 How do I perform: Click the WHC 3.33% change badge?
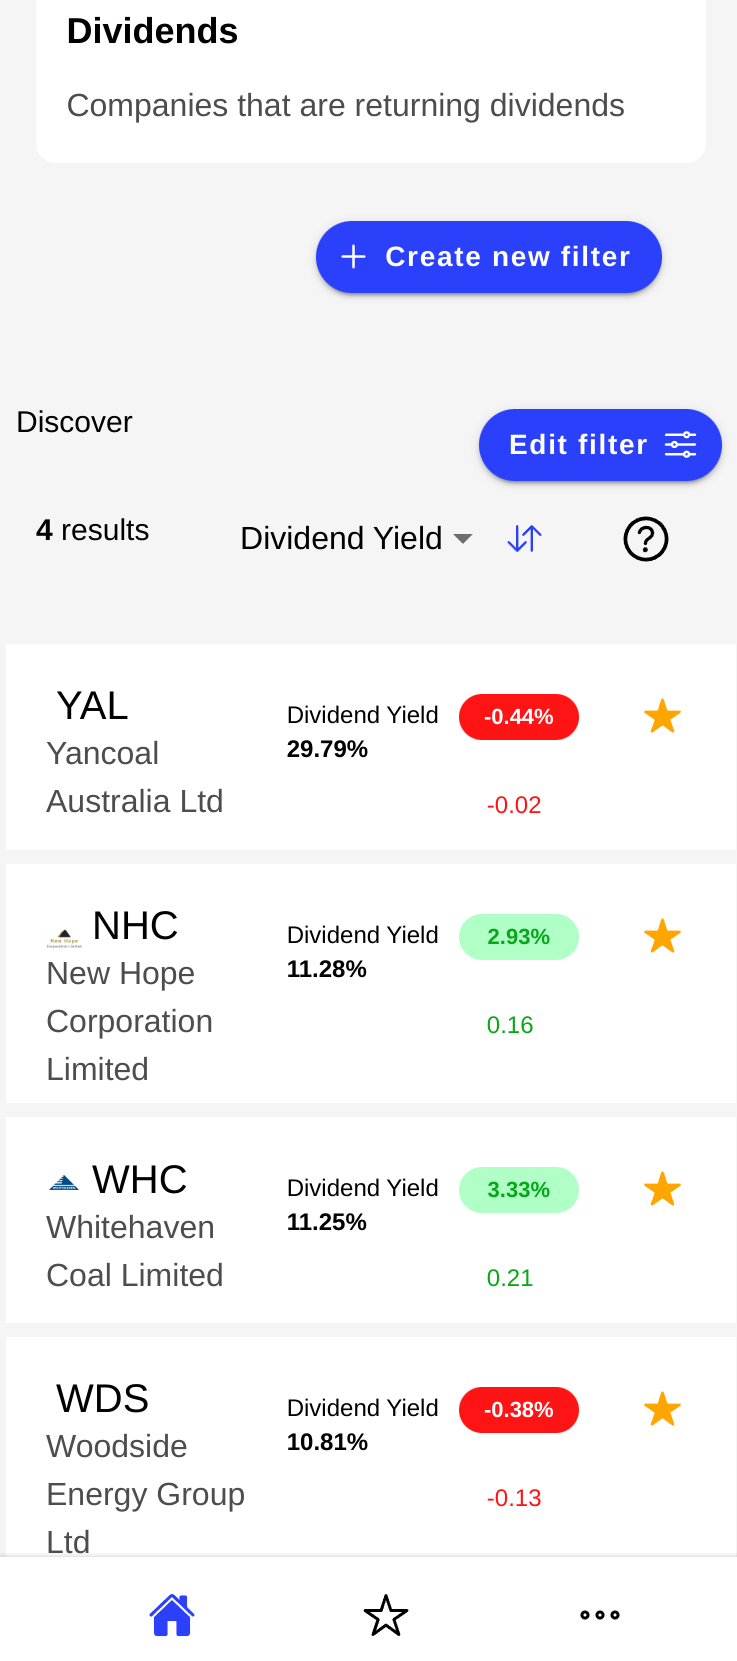[x=518, y=1190]
